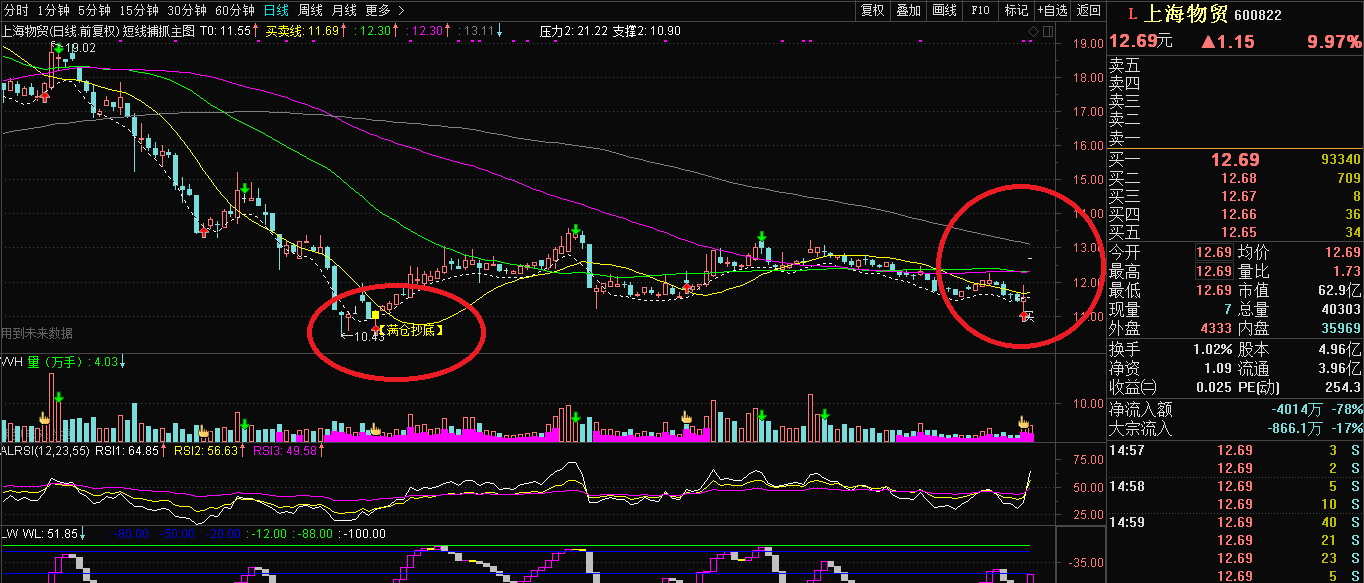Click the cyan down arrow after 13.11
Screen dimensions: 1364x583
[x=500, y=31]
